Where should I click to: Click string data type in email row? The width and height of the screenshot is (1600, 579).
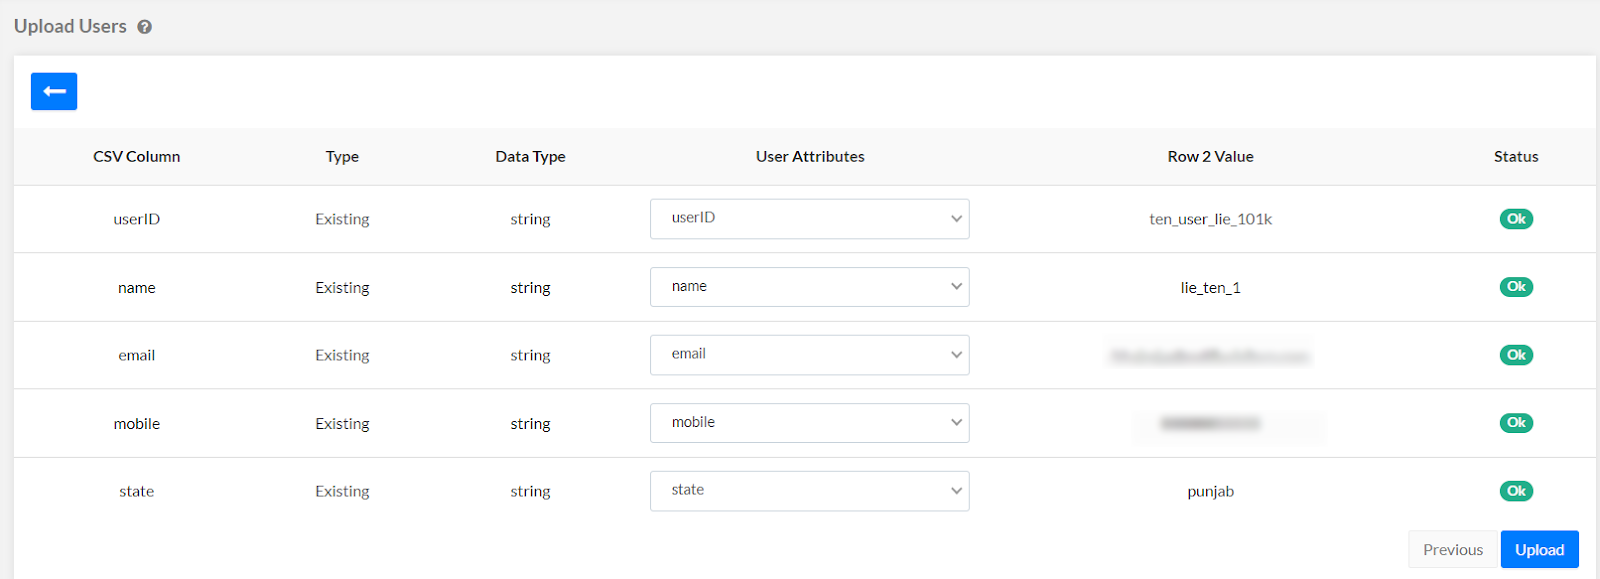530,356
